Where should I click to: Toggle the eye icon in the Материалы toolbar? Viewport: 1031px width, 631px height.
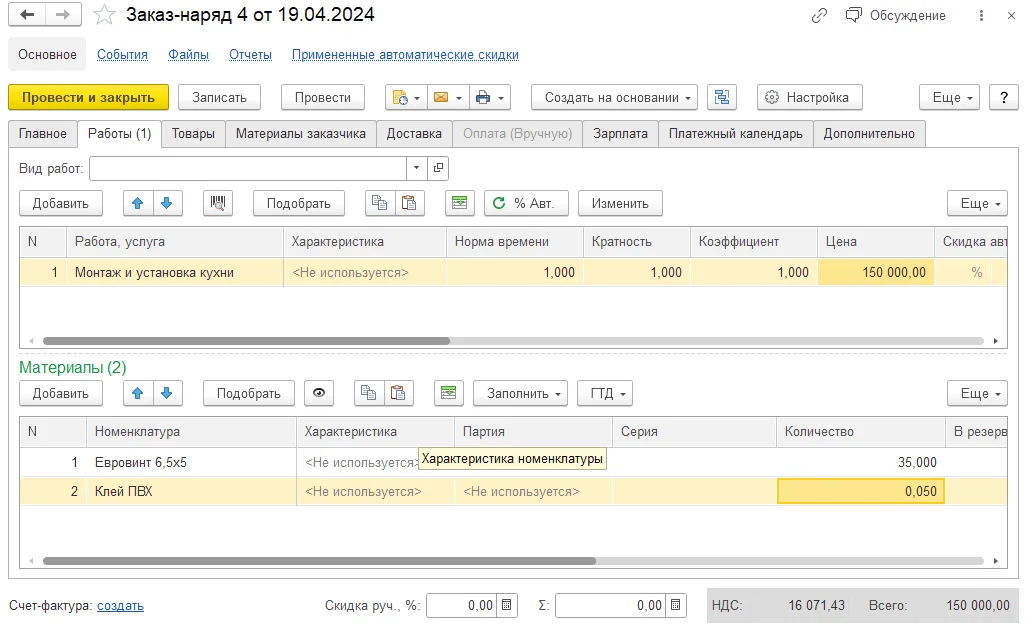(319, 393)
